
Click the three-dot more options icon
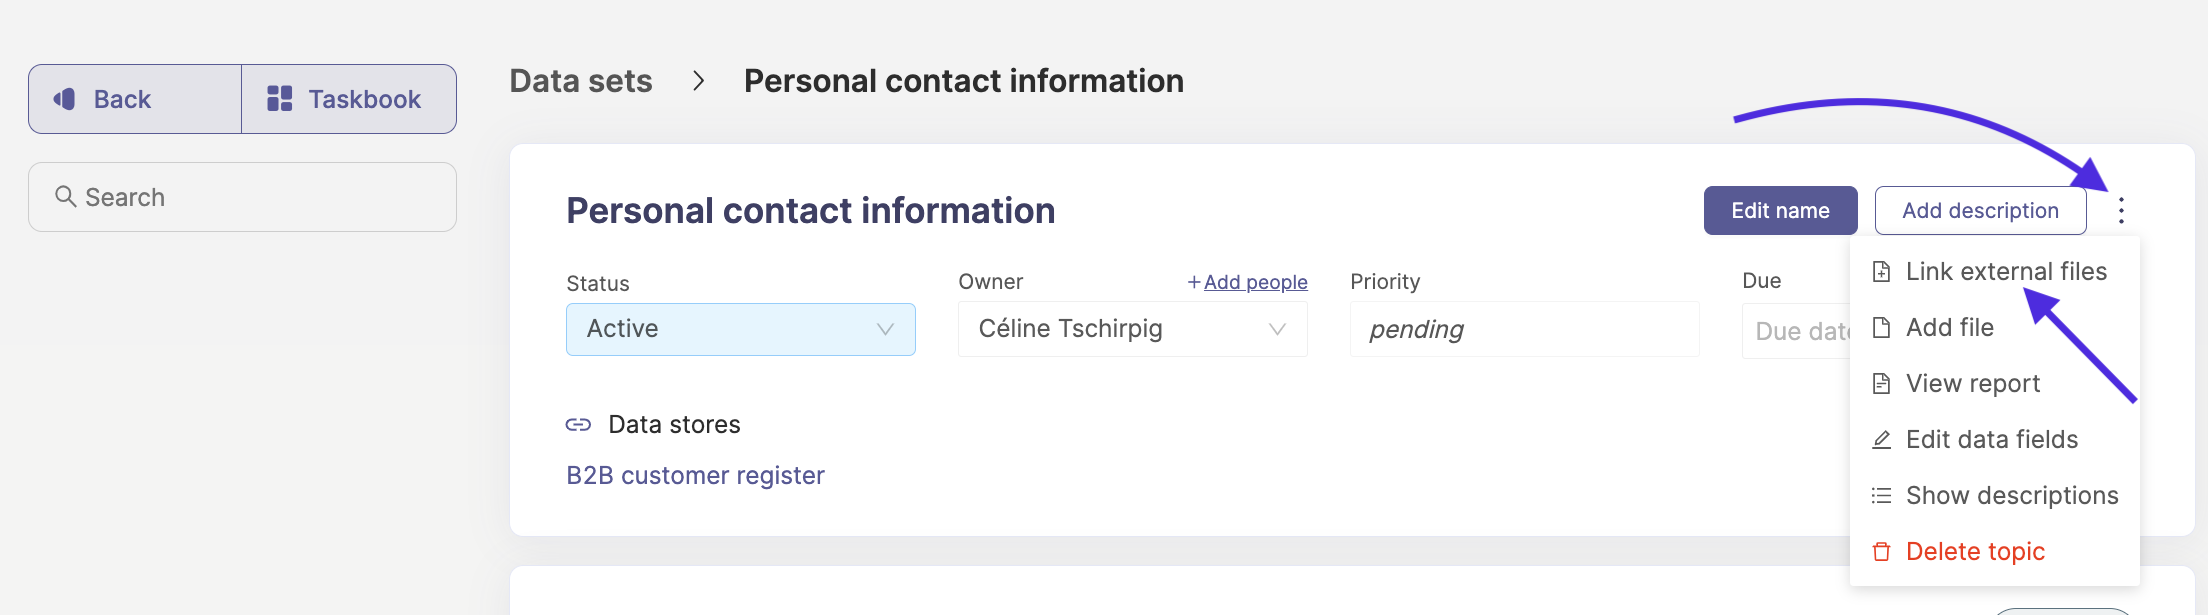(2121, 210)
